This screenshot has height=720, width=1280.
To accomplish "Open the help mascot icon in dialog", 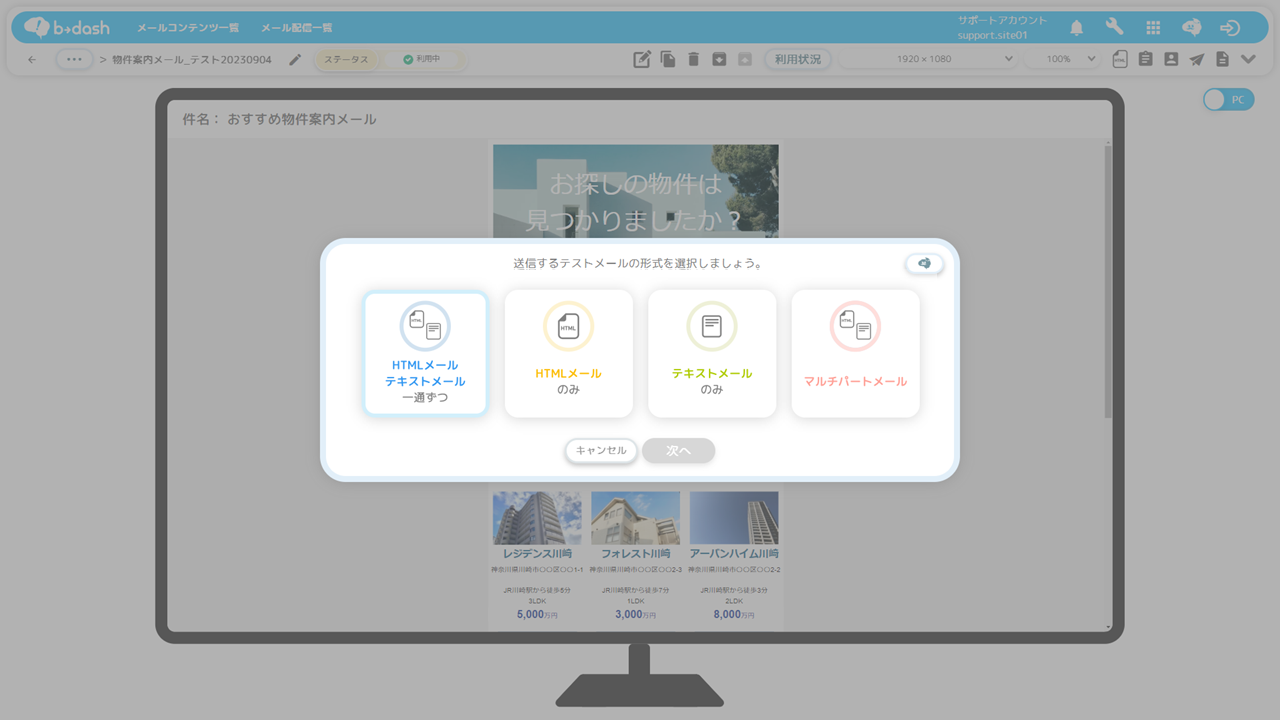I will (x=924, y=263).
